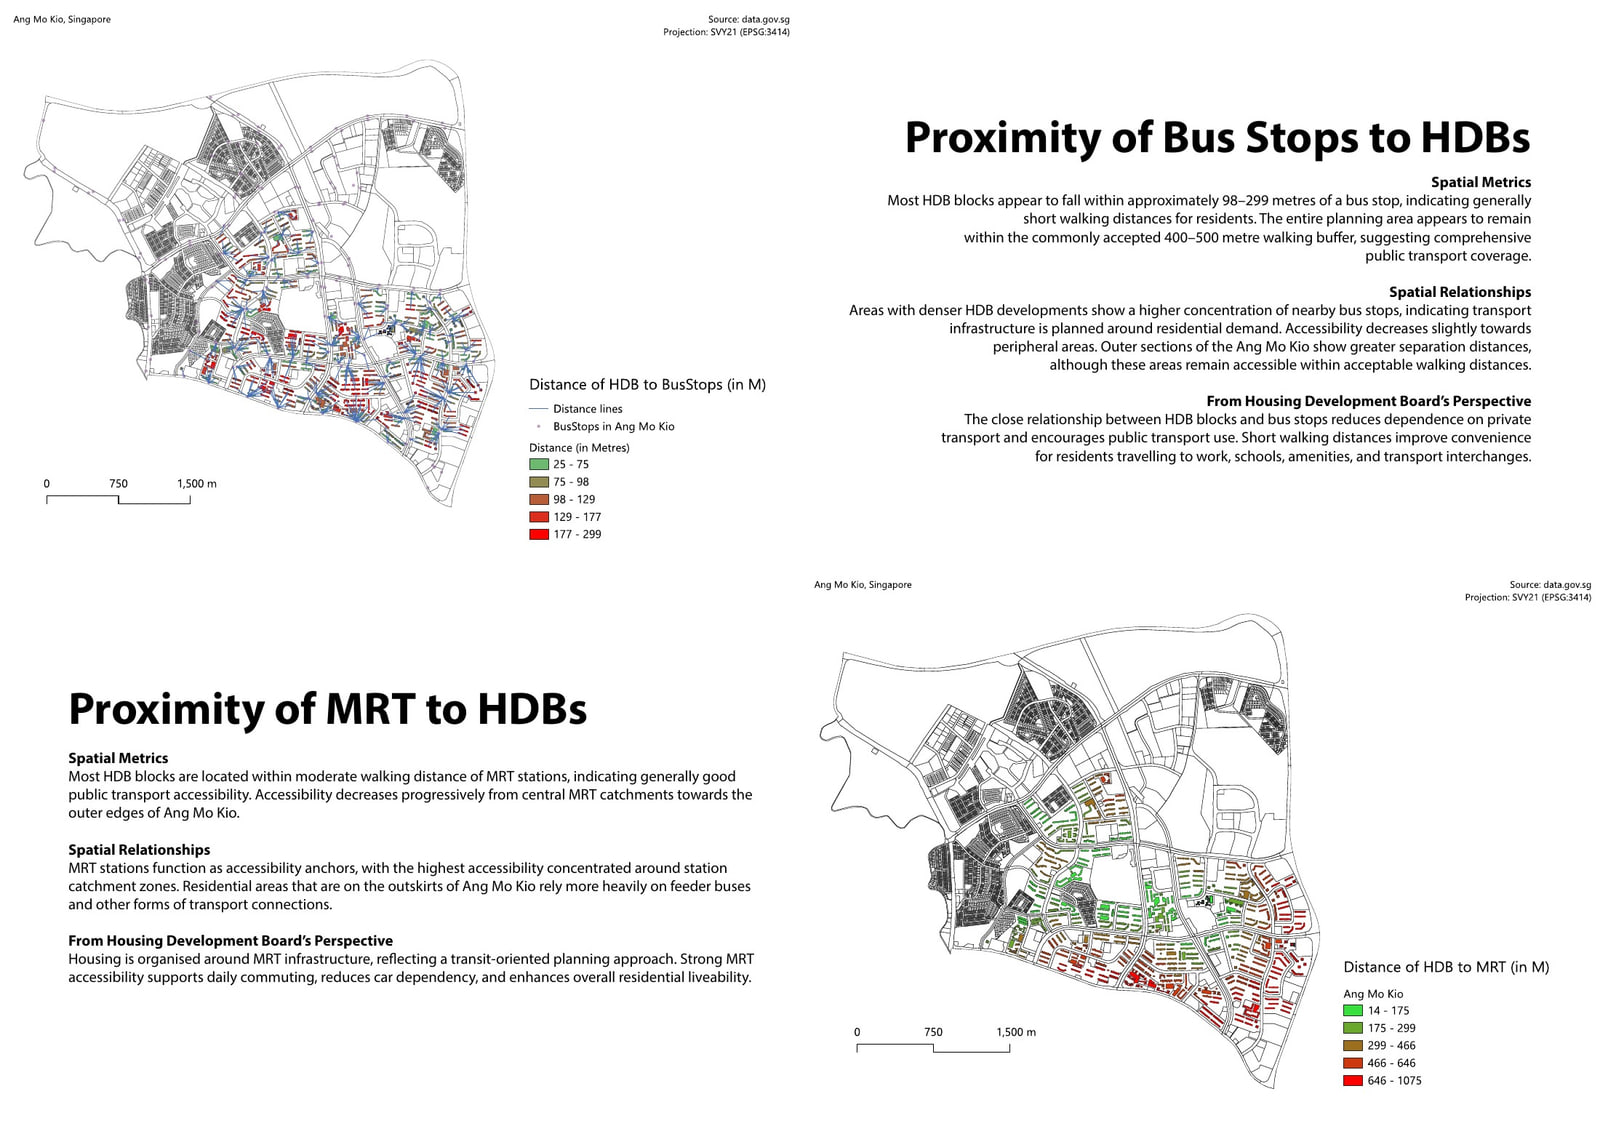Click the red 646 - 1075 MRT swatch

pyautogui.click(x=1353, y=1081)
